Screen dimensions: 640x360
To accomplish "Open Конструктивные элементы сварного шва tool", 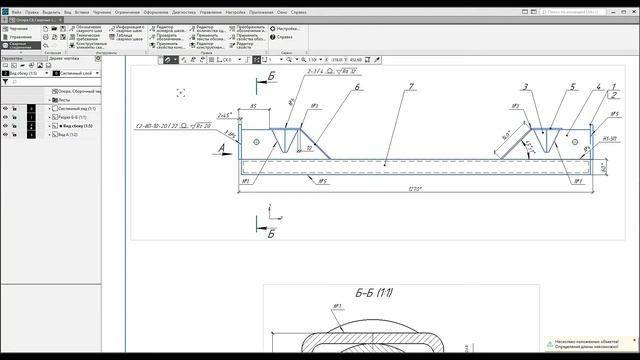I will coord(88,45).
